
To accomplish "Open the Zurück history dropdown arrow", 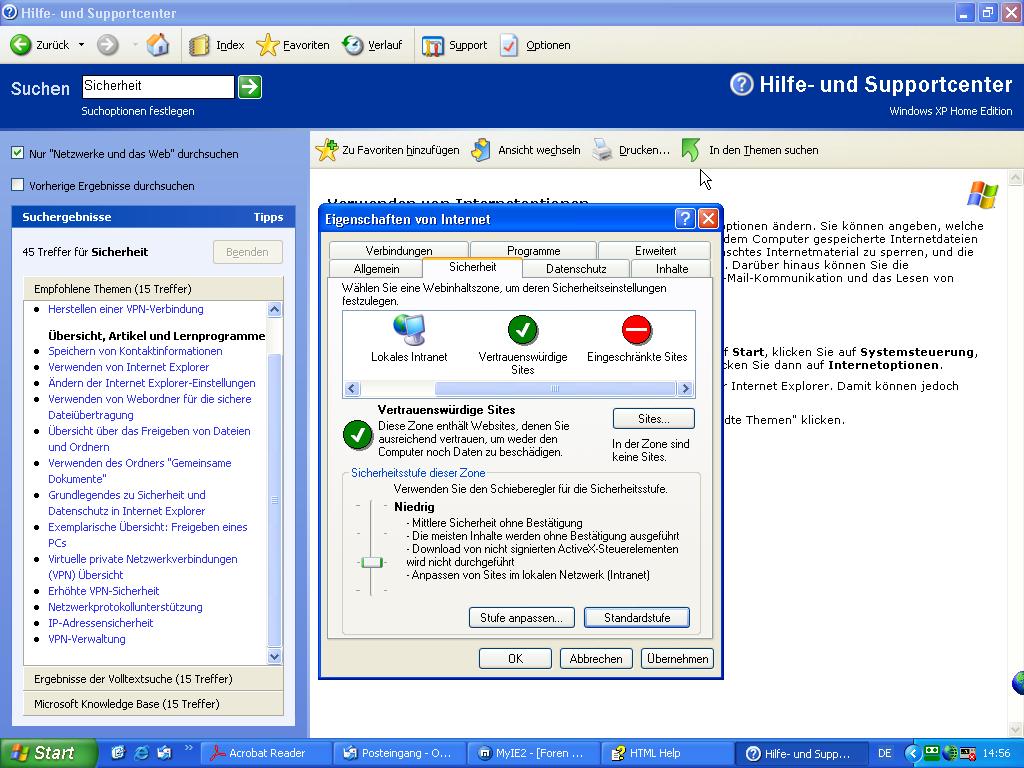I will pos(81,45).
